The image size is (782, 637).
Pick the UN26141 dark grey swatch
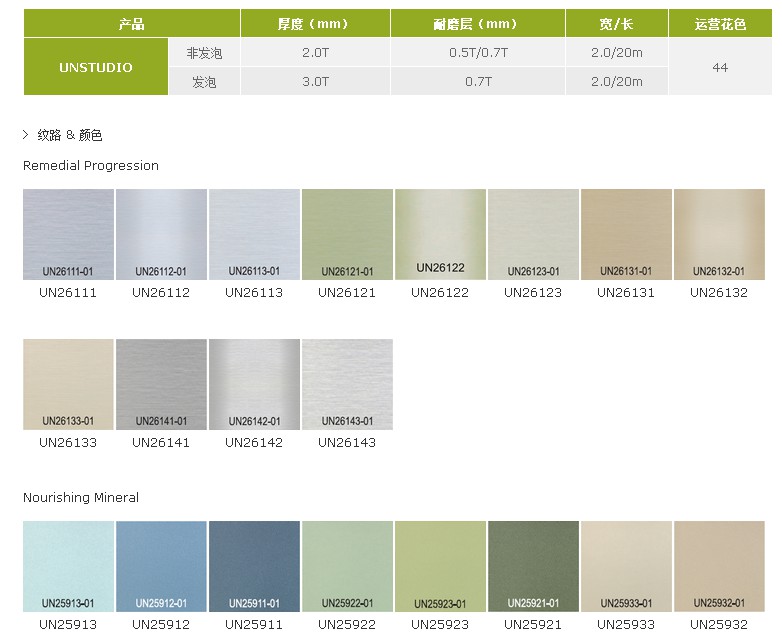(161, 385)
